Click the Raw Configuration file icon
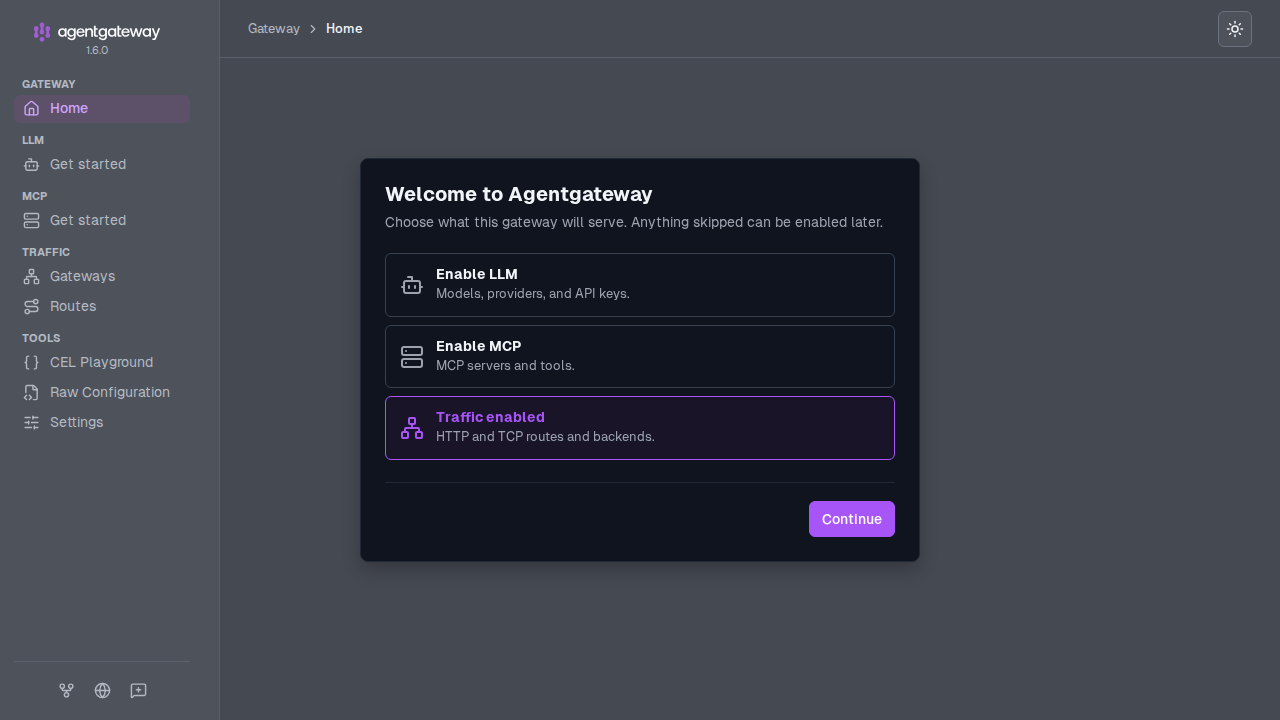Viewport: 1280px width, 720px height. (31, 392)
